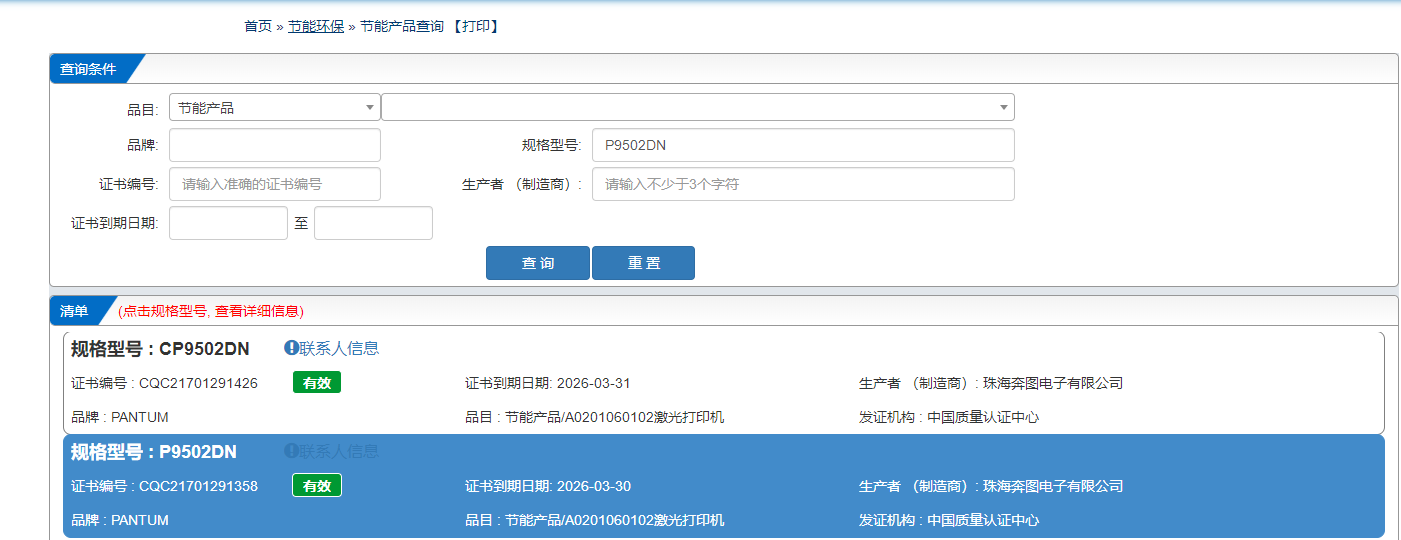
Task: Click the red hint 点击规格型号, 查看详细信息
Action: coord(211,311)
